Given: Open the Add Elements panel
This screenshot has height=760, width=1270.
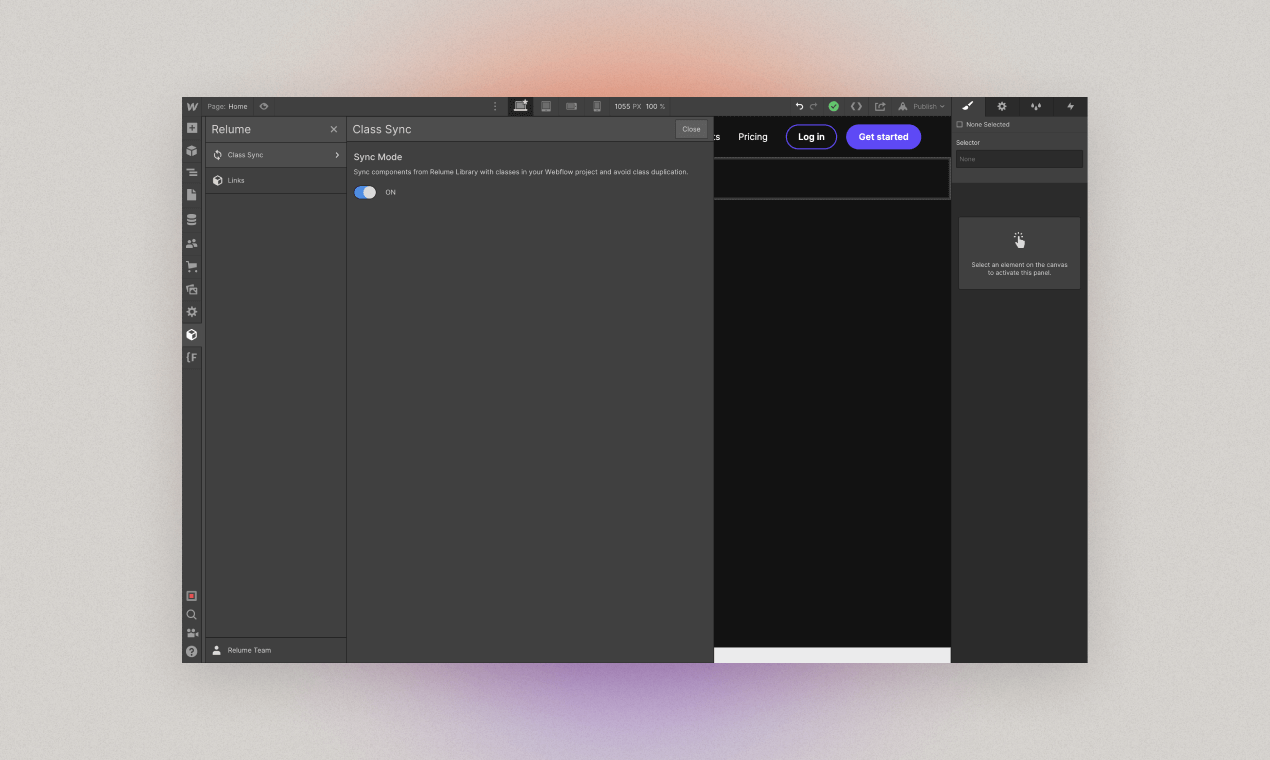Looking at the screenshot, I should point(192,128).
